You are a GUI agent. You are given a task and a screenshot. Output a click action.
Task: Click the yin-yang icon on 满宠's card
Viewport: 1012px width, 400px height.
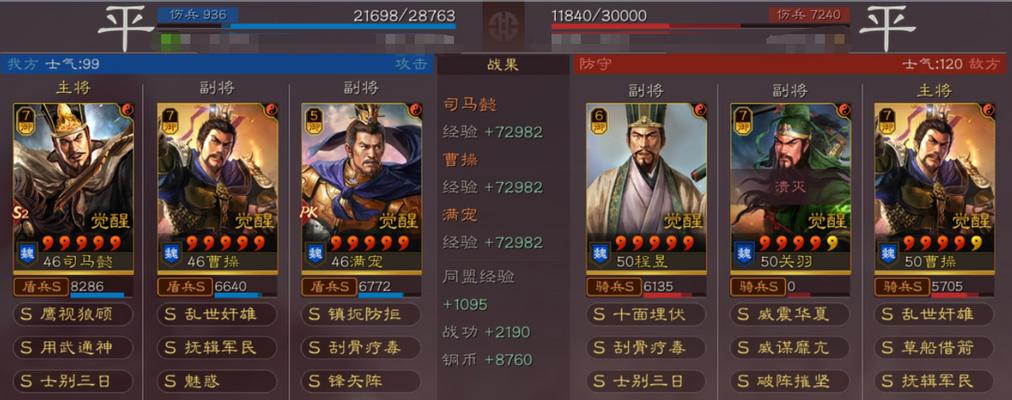tap(414, 110)
